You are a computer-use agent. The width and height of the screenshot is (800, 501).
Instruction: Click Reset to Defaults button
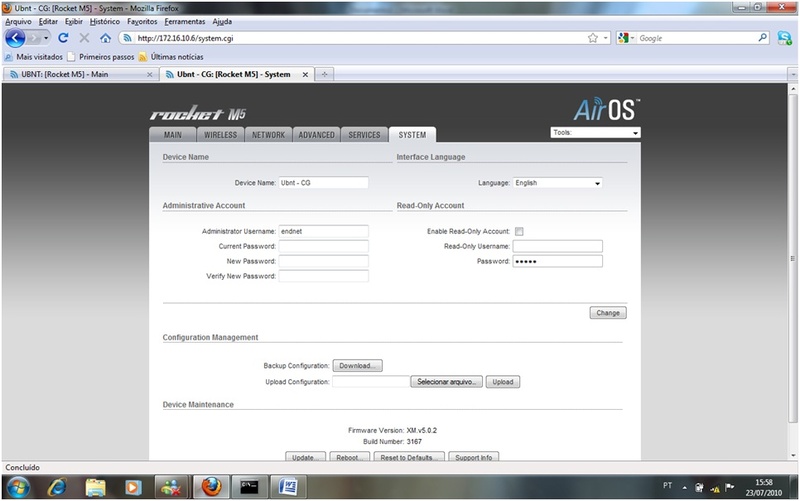(409, 457)
